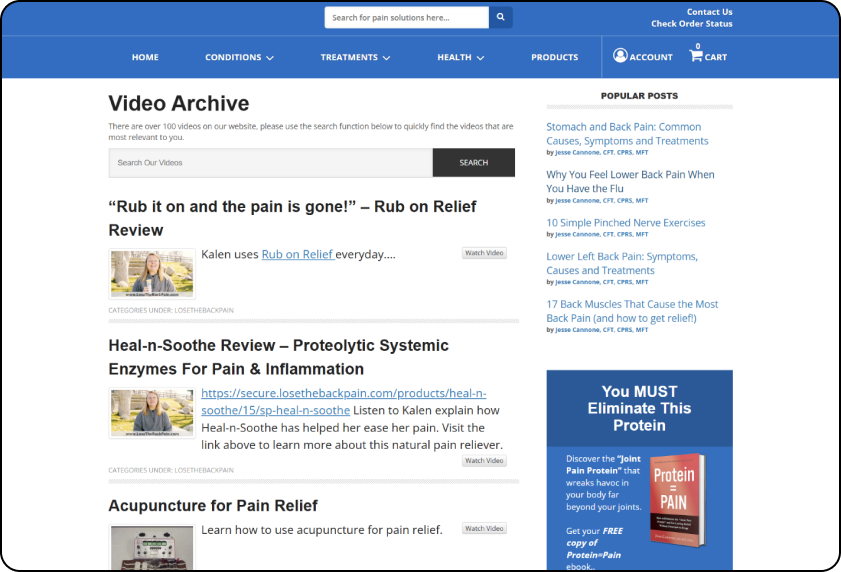841x572 pixels.
Task: Click the Contact Us link
Action: 709,12
